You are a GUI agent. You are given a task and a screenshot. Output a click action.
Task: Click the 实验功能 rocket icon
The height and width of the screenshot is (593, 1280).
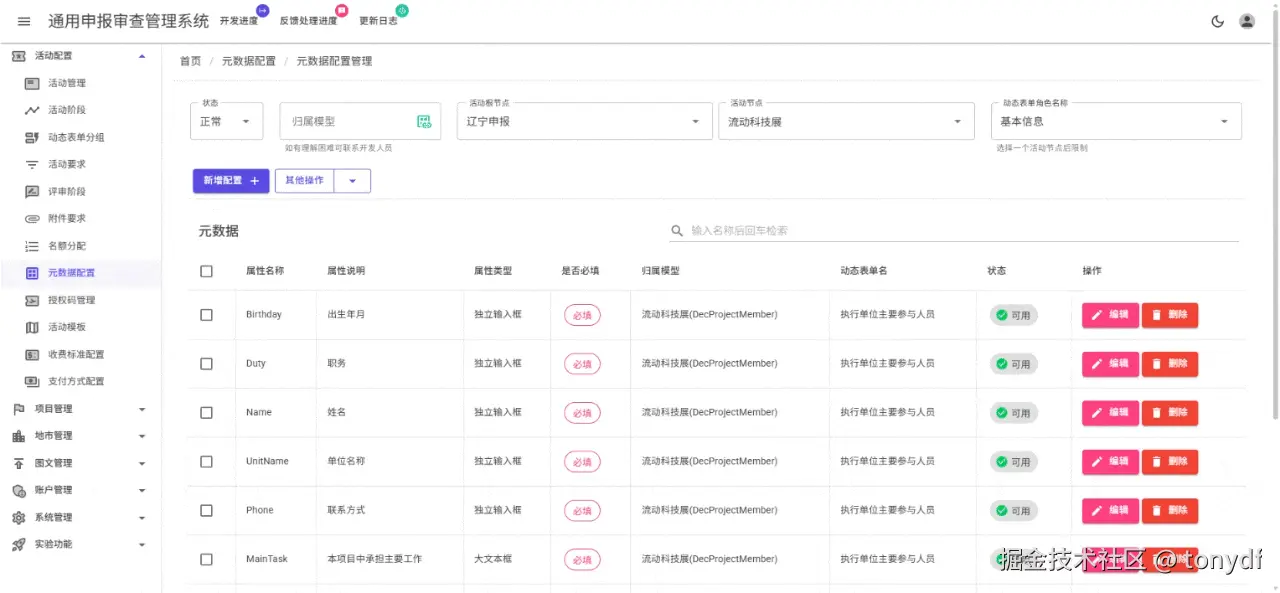click(18, 544)
